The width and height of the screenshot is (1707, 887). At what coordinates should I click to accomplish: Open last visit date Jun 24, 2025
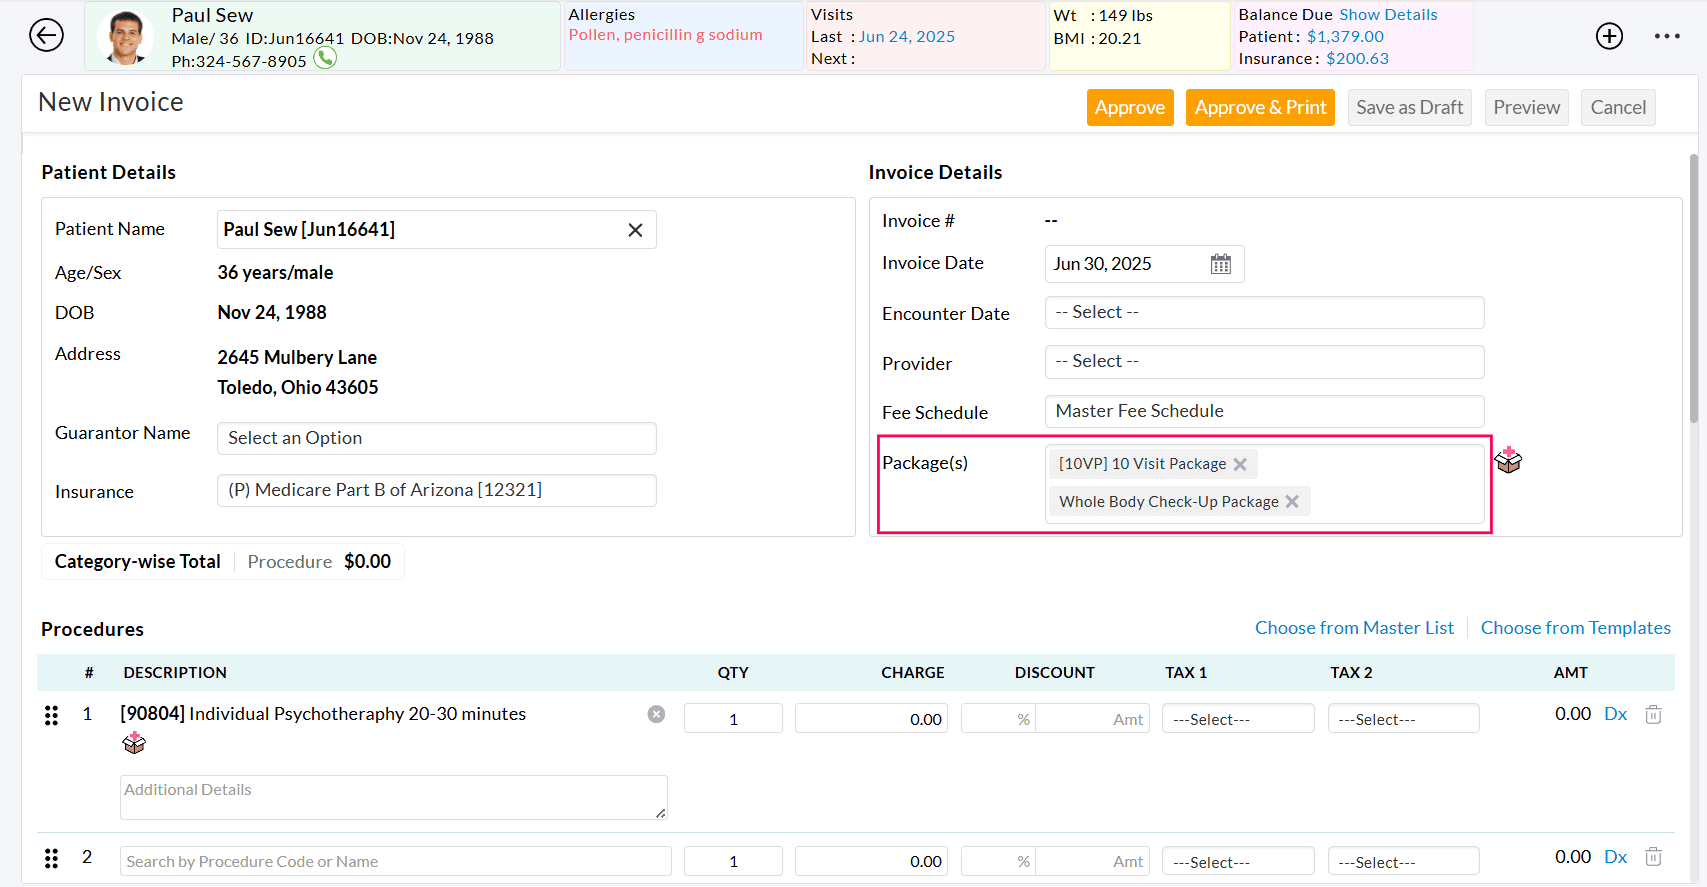[x=906, y=37]
